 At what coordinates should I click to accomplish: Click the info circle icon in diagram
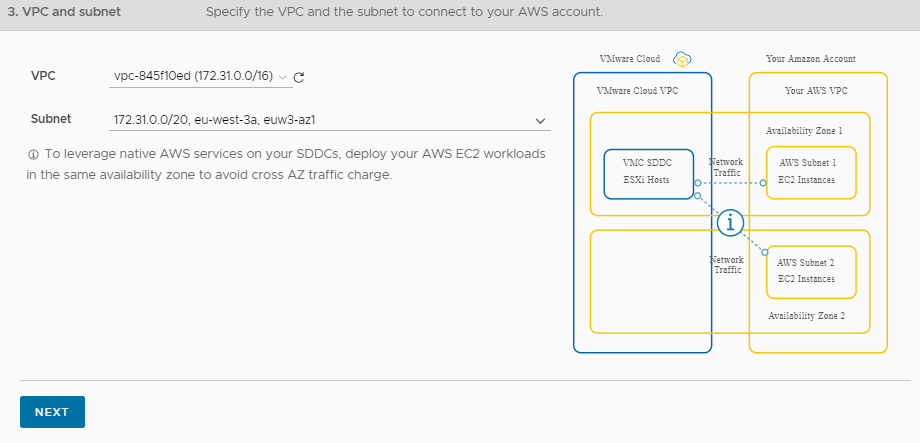click(730, 222)
